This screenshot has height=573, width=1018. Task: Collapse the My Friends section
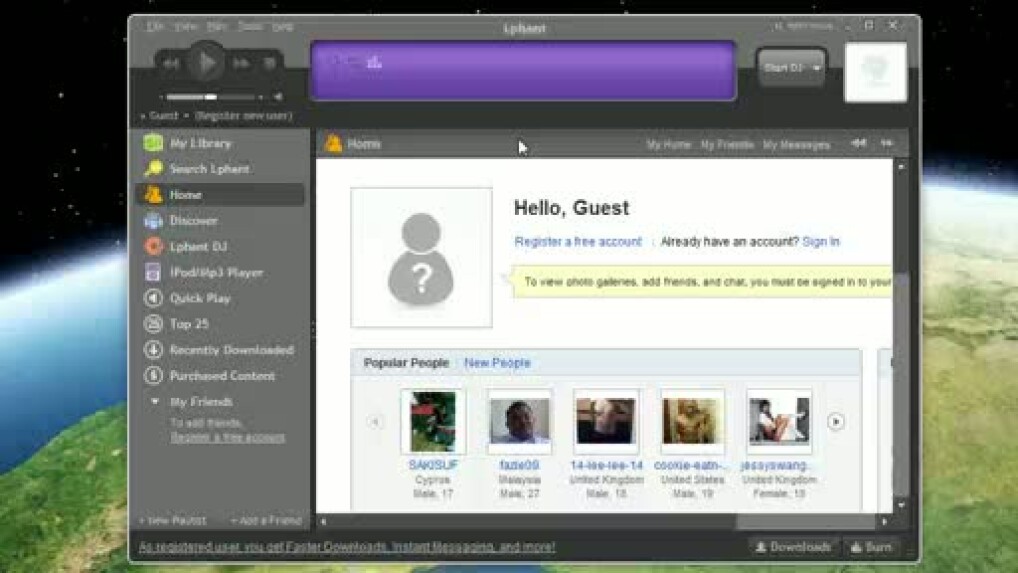coord(154,402)
